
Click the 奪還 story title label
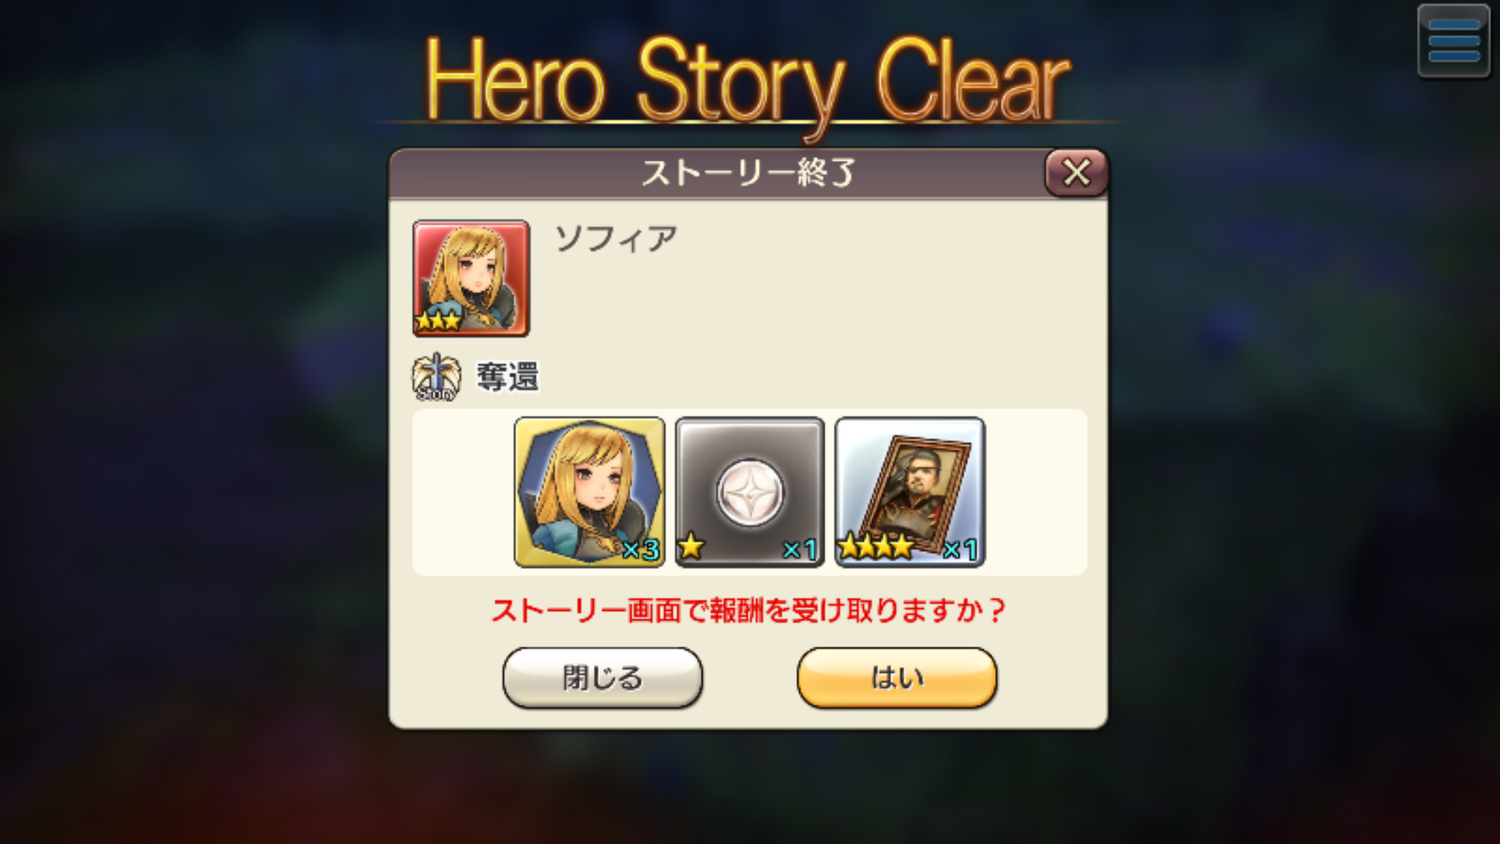pyautogui.click(x=508, y=377)
